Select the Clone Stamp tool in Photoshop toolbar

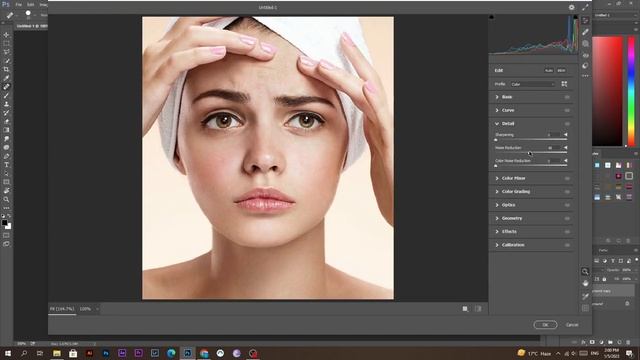6,104
